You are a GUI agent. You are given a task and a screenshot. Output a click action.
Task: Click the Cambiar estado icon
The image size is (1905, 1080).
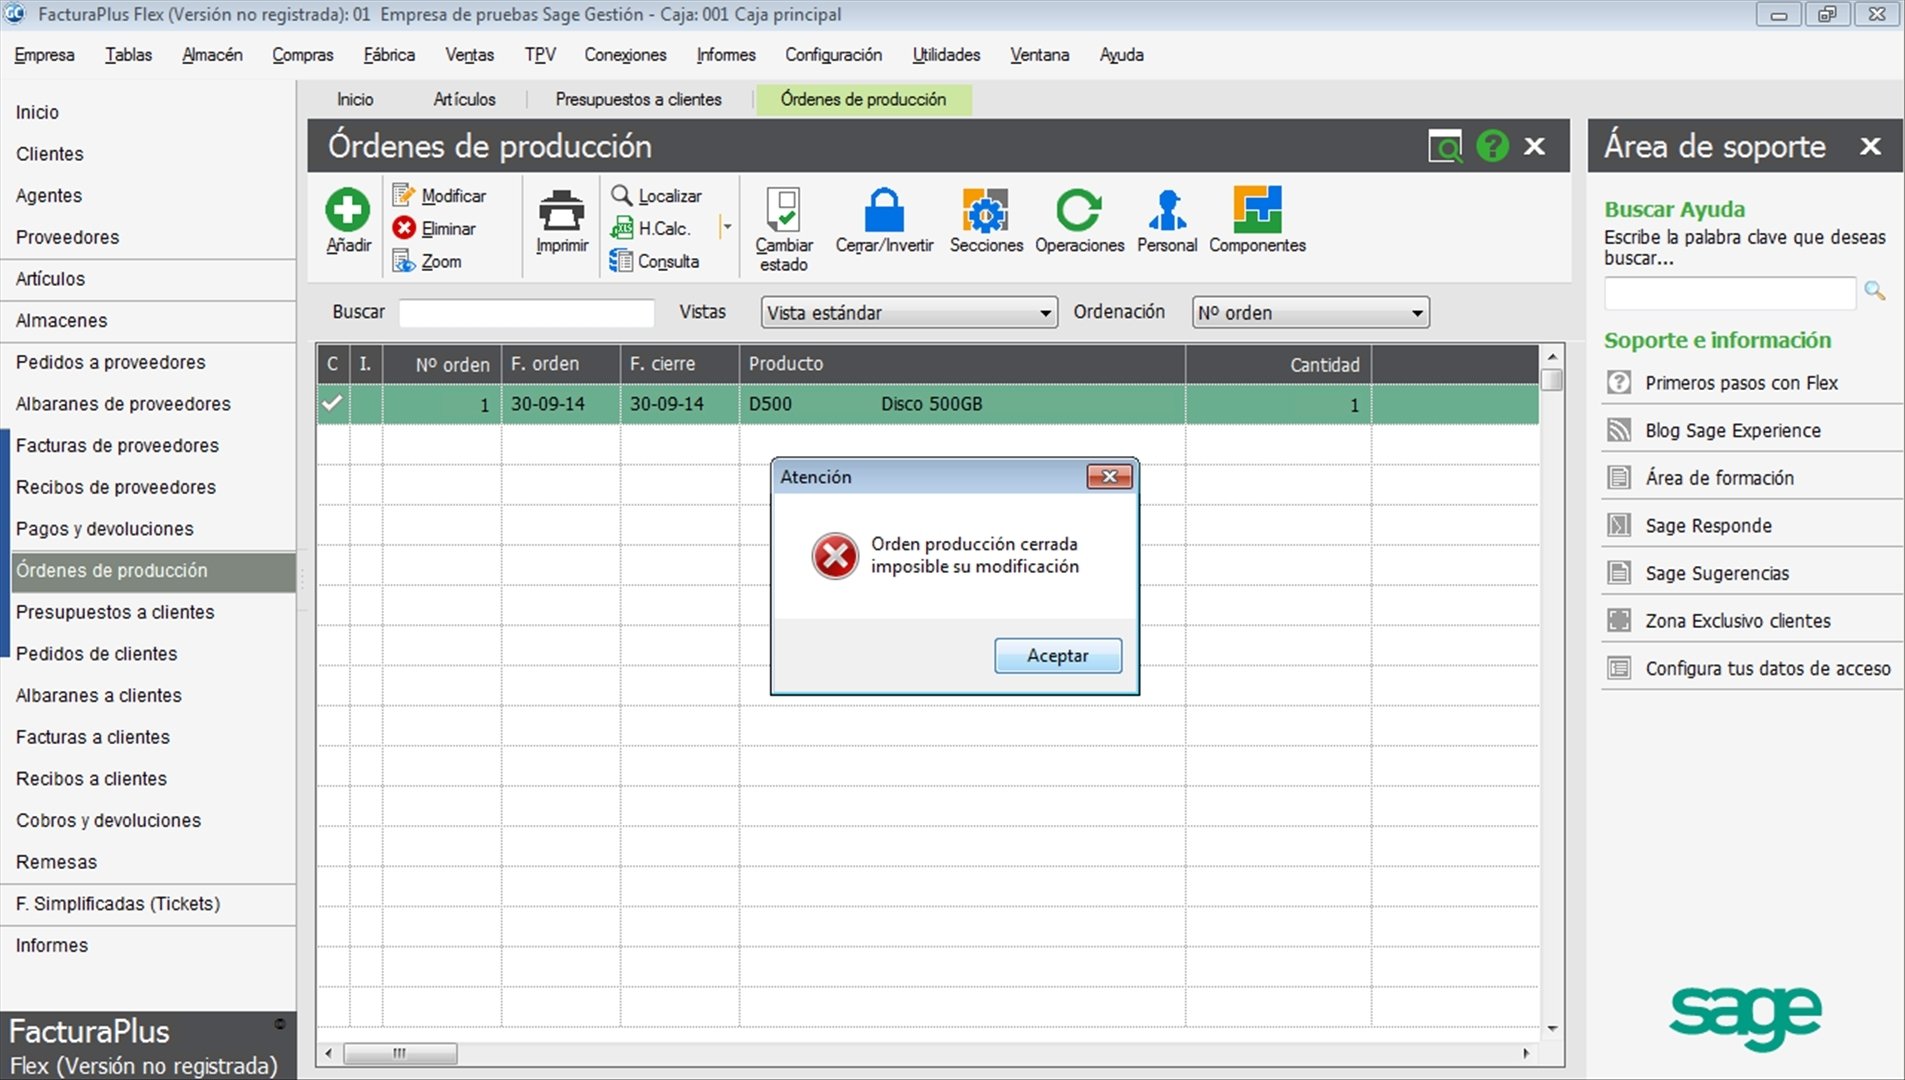783,210
